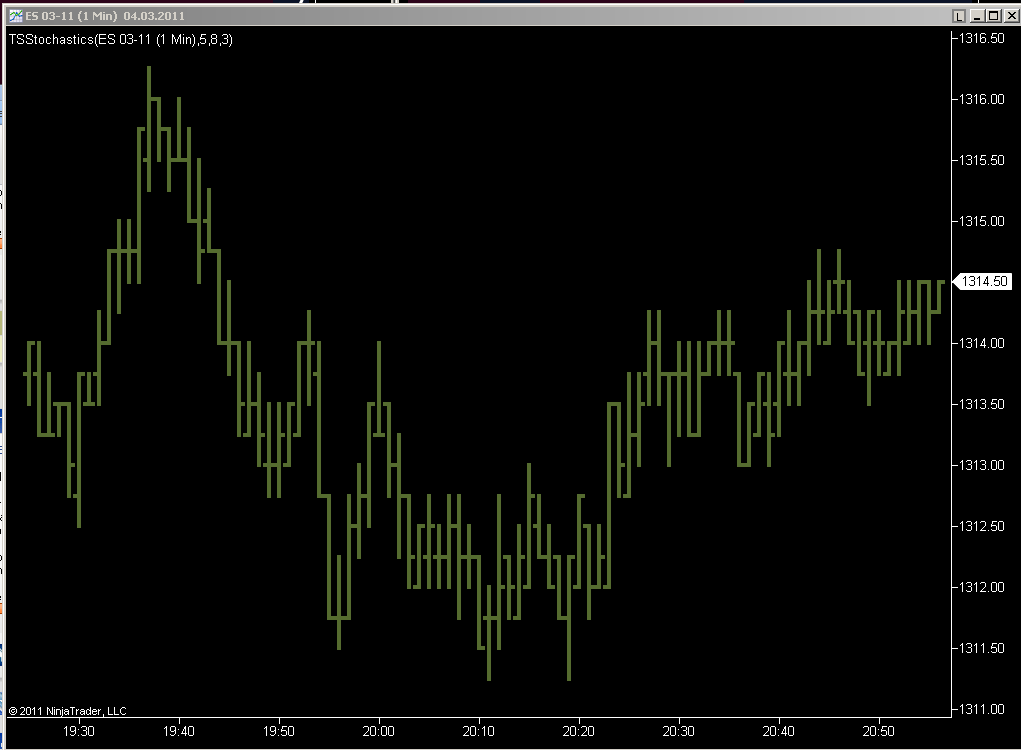
Task: Click the 1316.50 price axis label
Action: click(982, 38)
